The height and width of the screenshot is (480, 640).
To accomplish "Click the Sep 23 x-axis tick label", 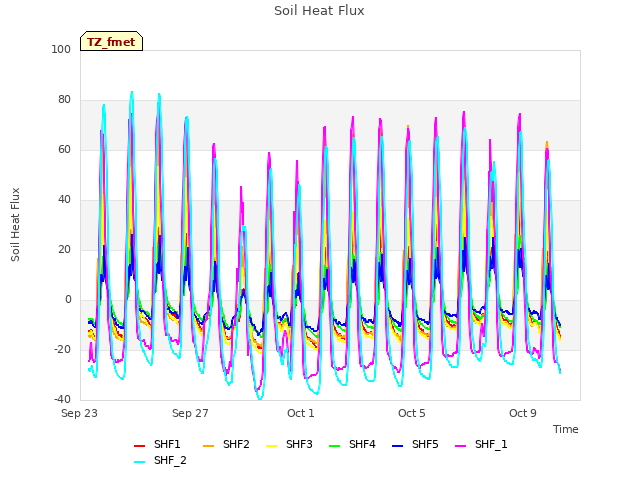I will [x=80, y=413].
